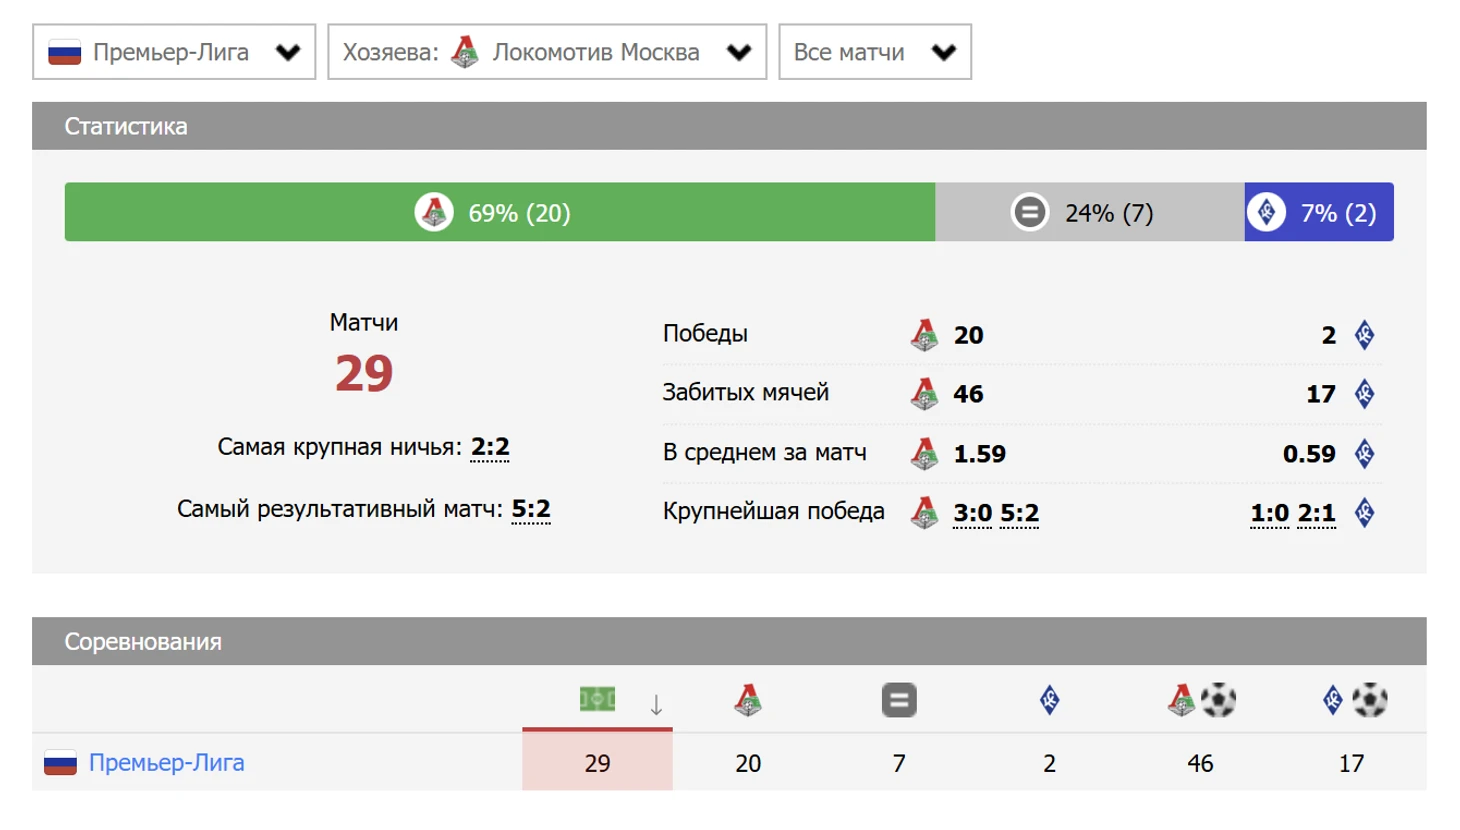This screenshot has height=830, width=1460.
Task: Click Russian flag beside Премьер-Лига row
Action: 60,763
